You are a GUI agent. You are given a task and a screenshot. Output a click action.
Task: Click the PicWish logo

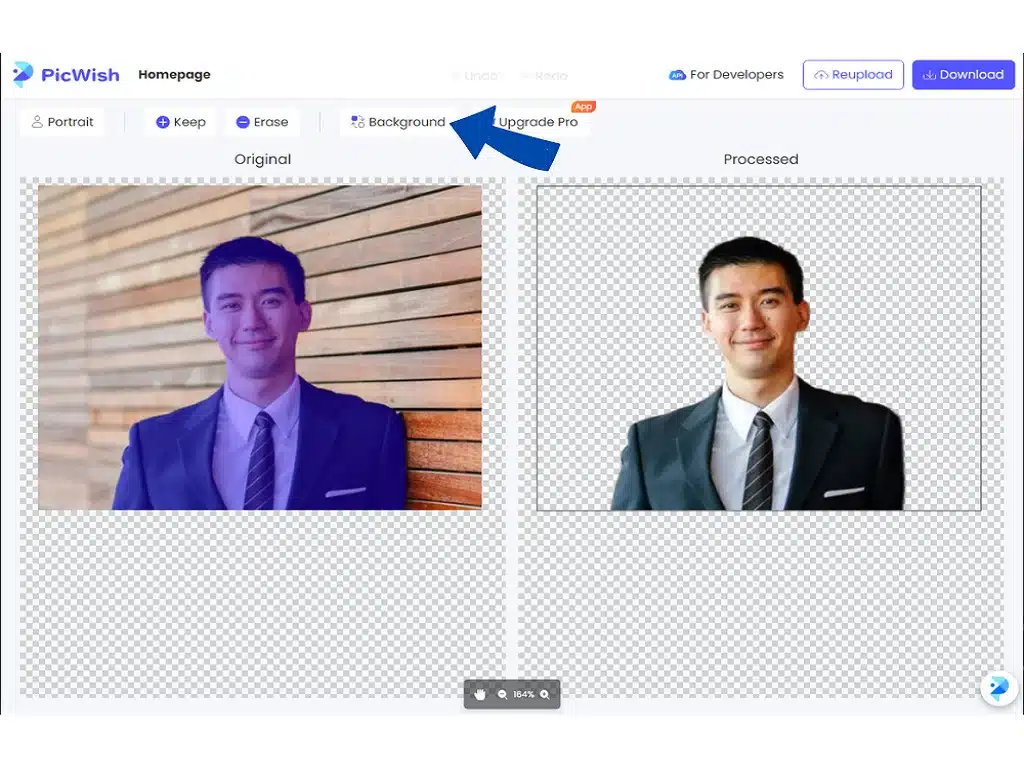(x=66, y=74)
